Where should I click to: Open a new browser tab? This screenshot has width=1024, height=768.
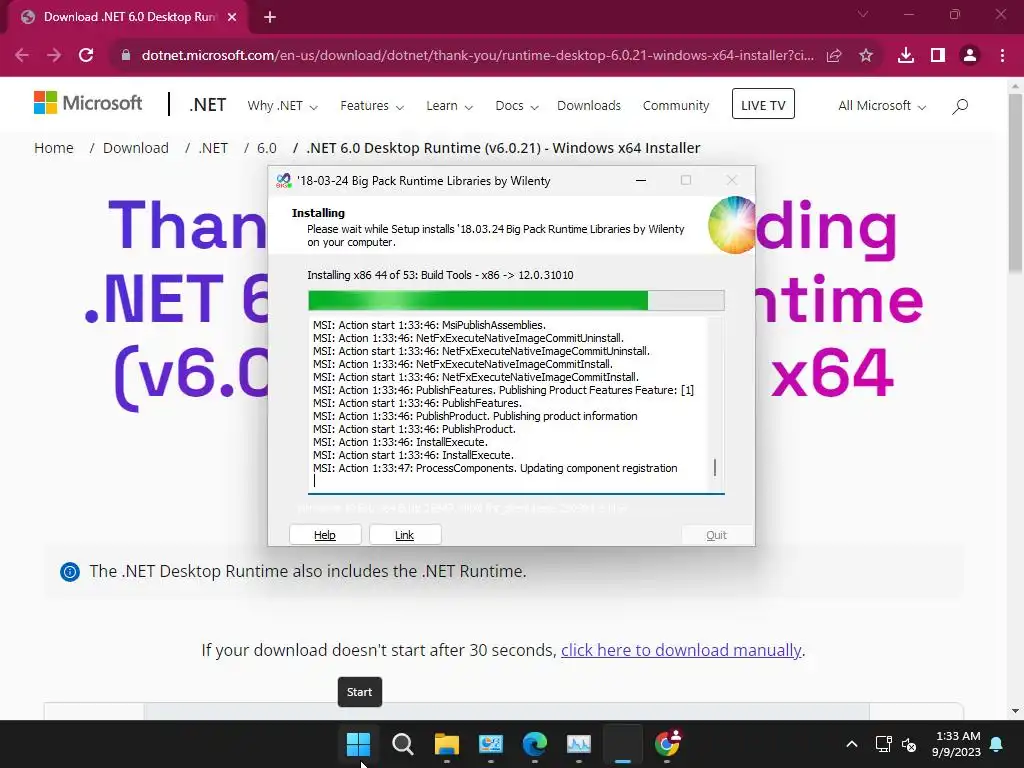point(270,17)
